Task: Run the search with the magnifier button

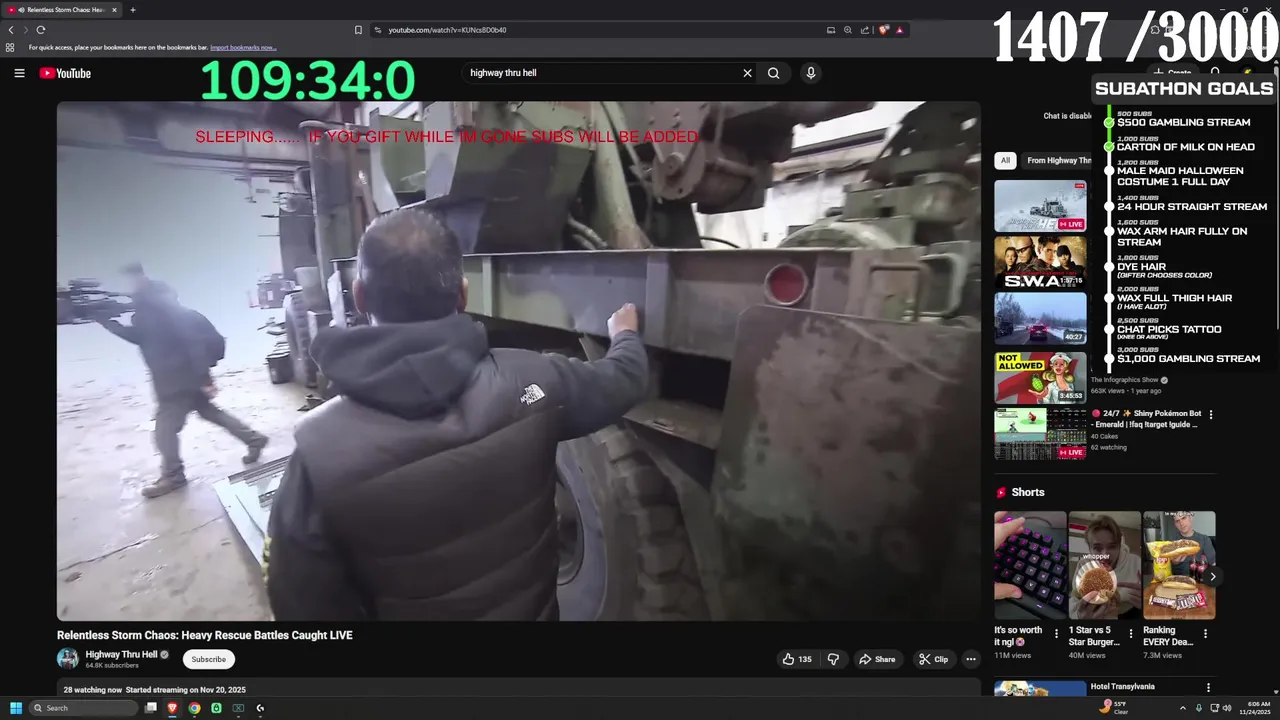Action: pyautogui.click(x=773, y=73)
